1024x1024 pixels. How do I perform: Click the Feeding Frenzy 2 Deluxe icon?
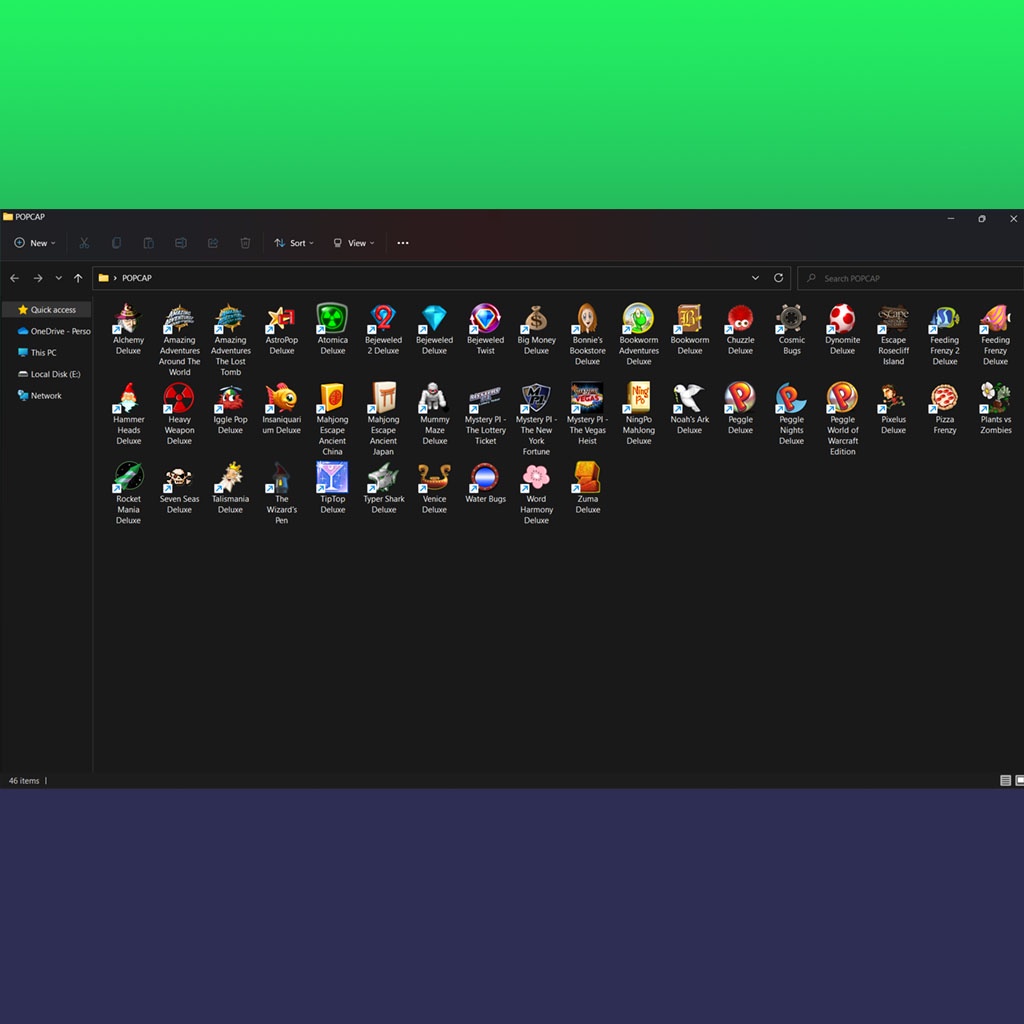(944, 319)
